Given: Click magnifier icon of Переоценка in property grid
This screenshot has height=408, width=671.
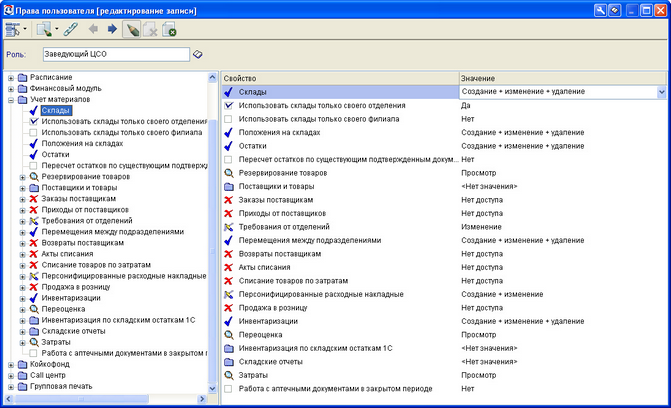Looking at the screenshot, I should coord(229,335).
